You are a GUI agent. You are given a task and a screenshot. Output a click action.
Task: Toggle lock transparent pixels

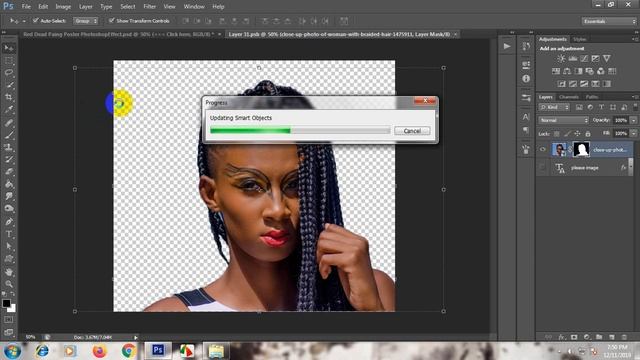(x=557, y=133)
